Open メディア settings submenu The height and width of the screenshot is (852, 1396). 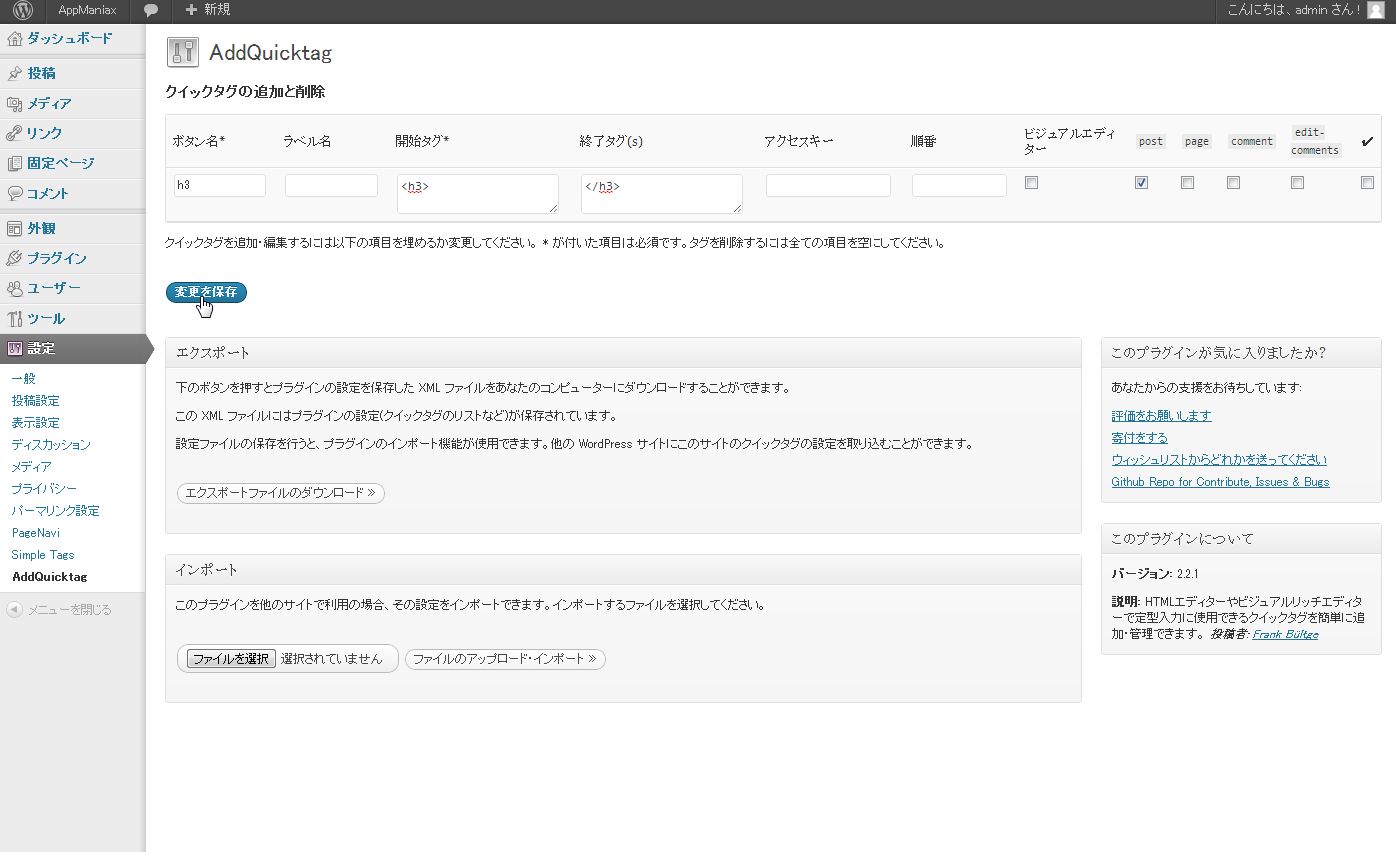pyautogui.click(x=31, y=466)
